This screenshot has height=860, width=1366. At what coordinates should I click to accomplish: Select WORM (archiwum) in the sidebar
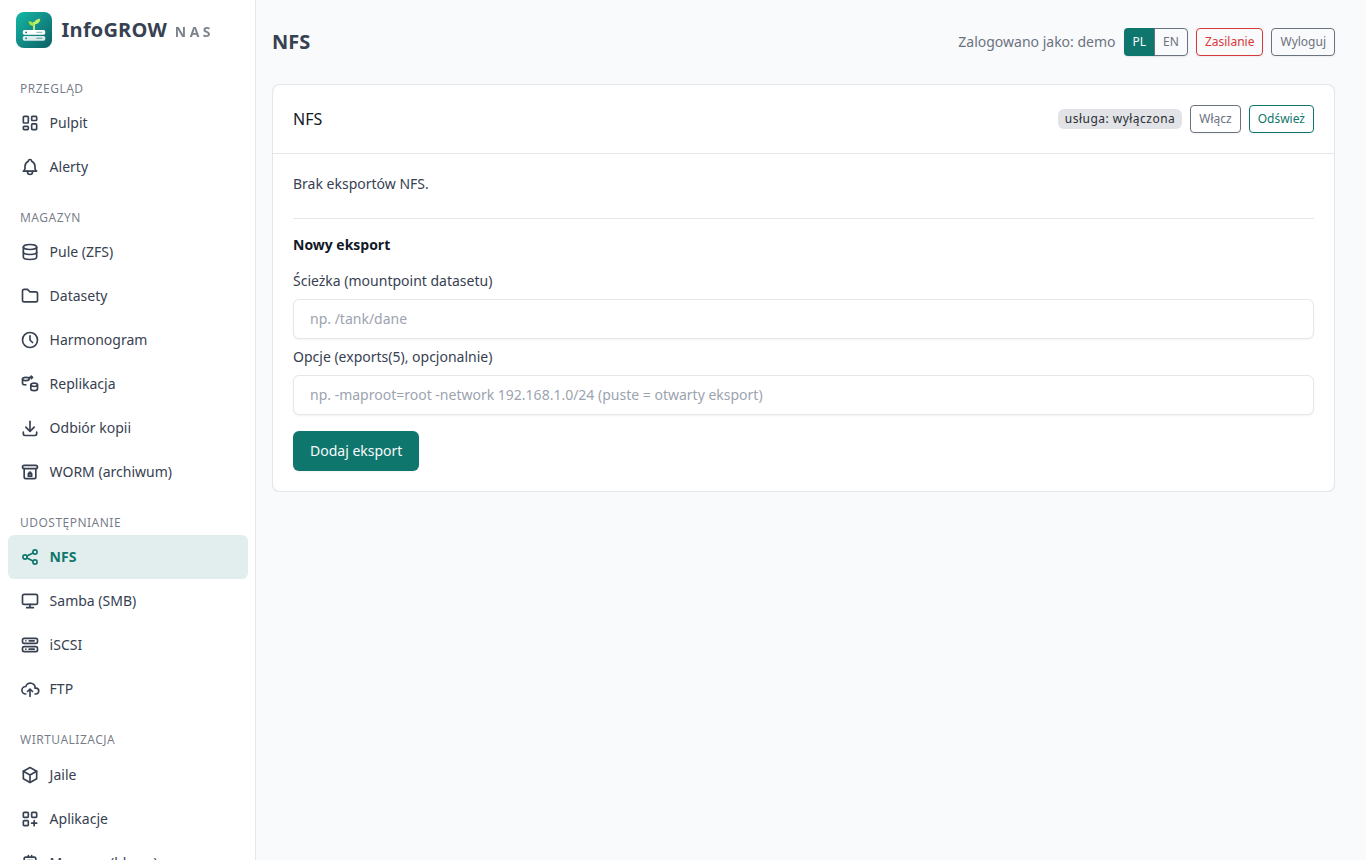point(128,472)
